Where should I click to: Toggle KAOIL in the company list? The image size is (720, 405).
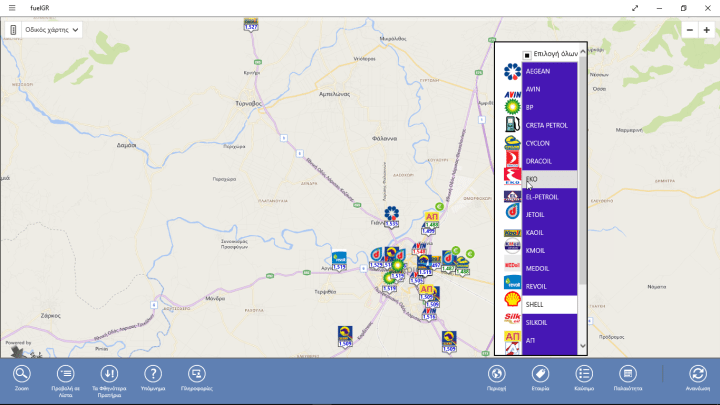[x=549, y=232]
